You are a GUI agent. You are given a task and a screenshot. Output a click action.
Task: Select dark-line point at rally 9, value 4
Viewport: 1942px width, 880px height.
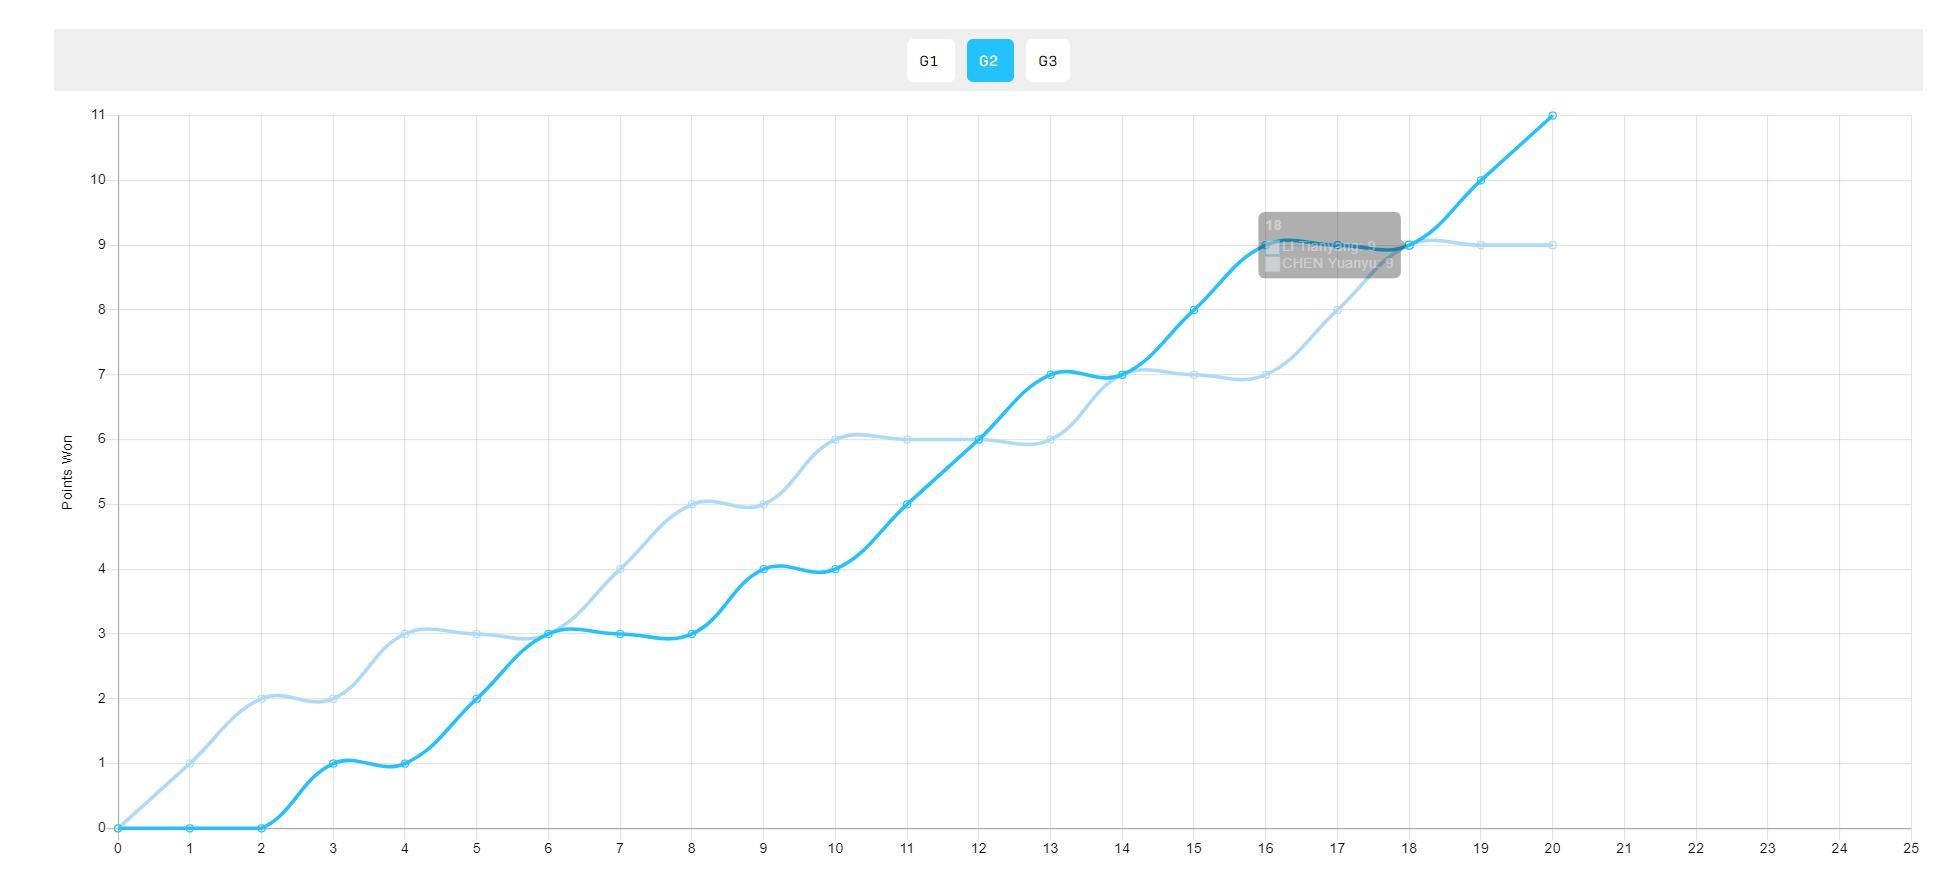click(x=764, y=569)
